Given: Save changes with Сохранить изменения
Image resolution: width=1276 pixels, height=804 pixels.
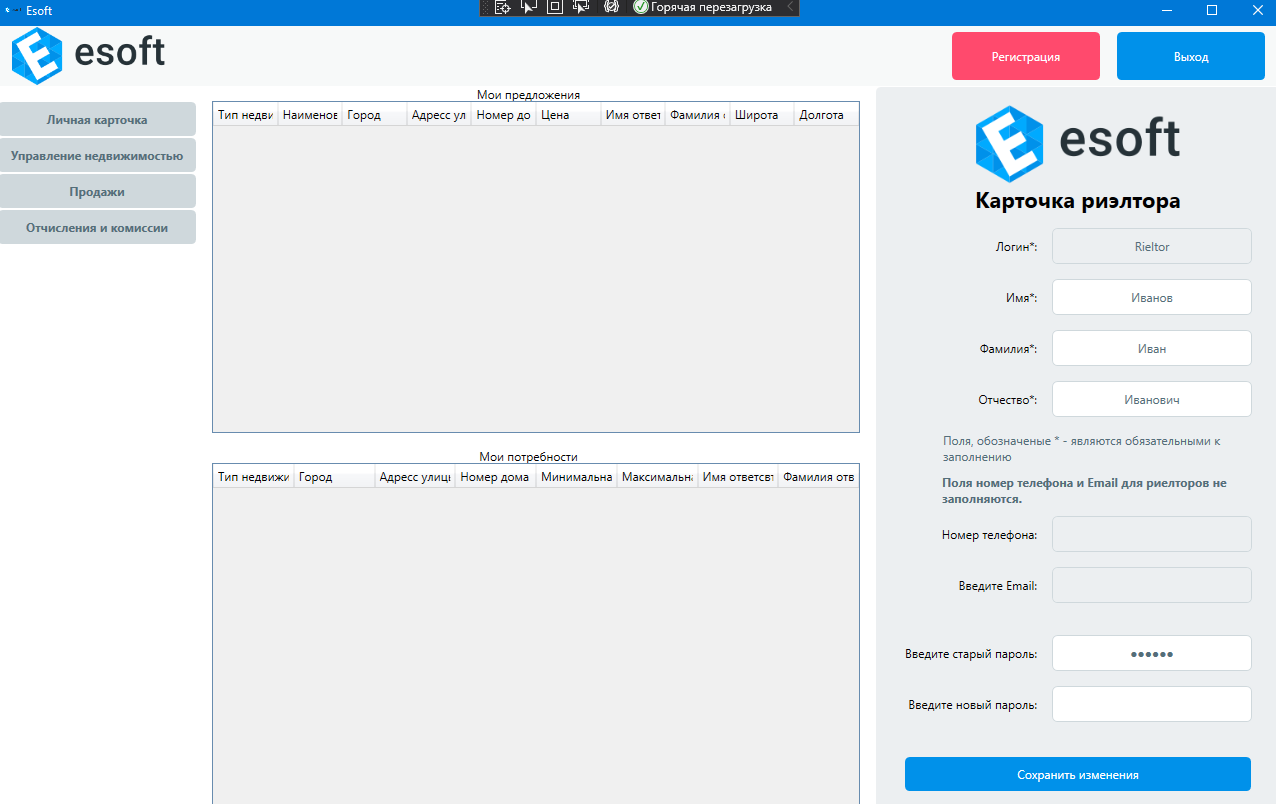Looking at the screenshot, I should tap(1078, 774).
